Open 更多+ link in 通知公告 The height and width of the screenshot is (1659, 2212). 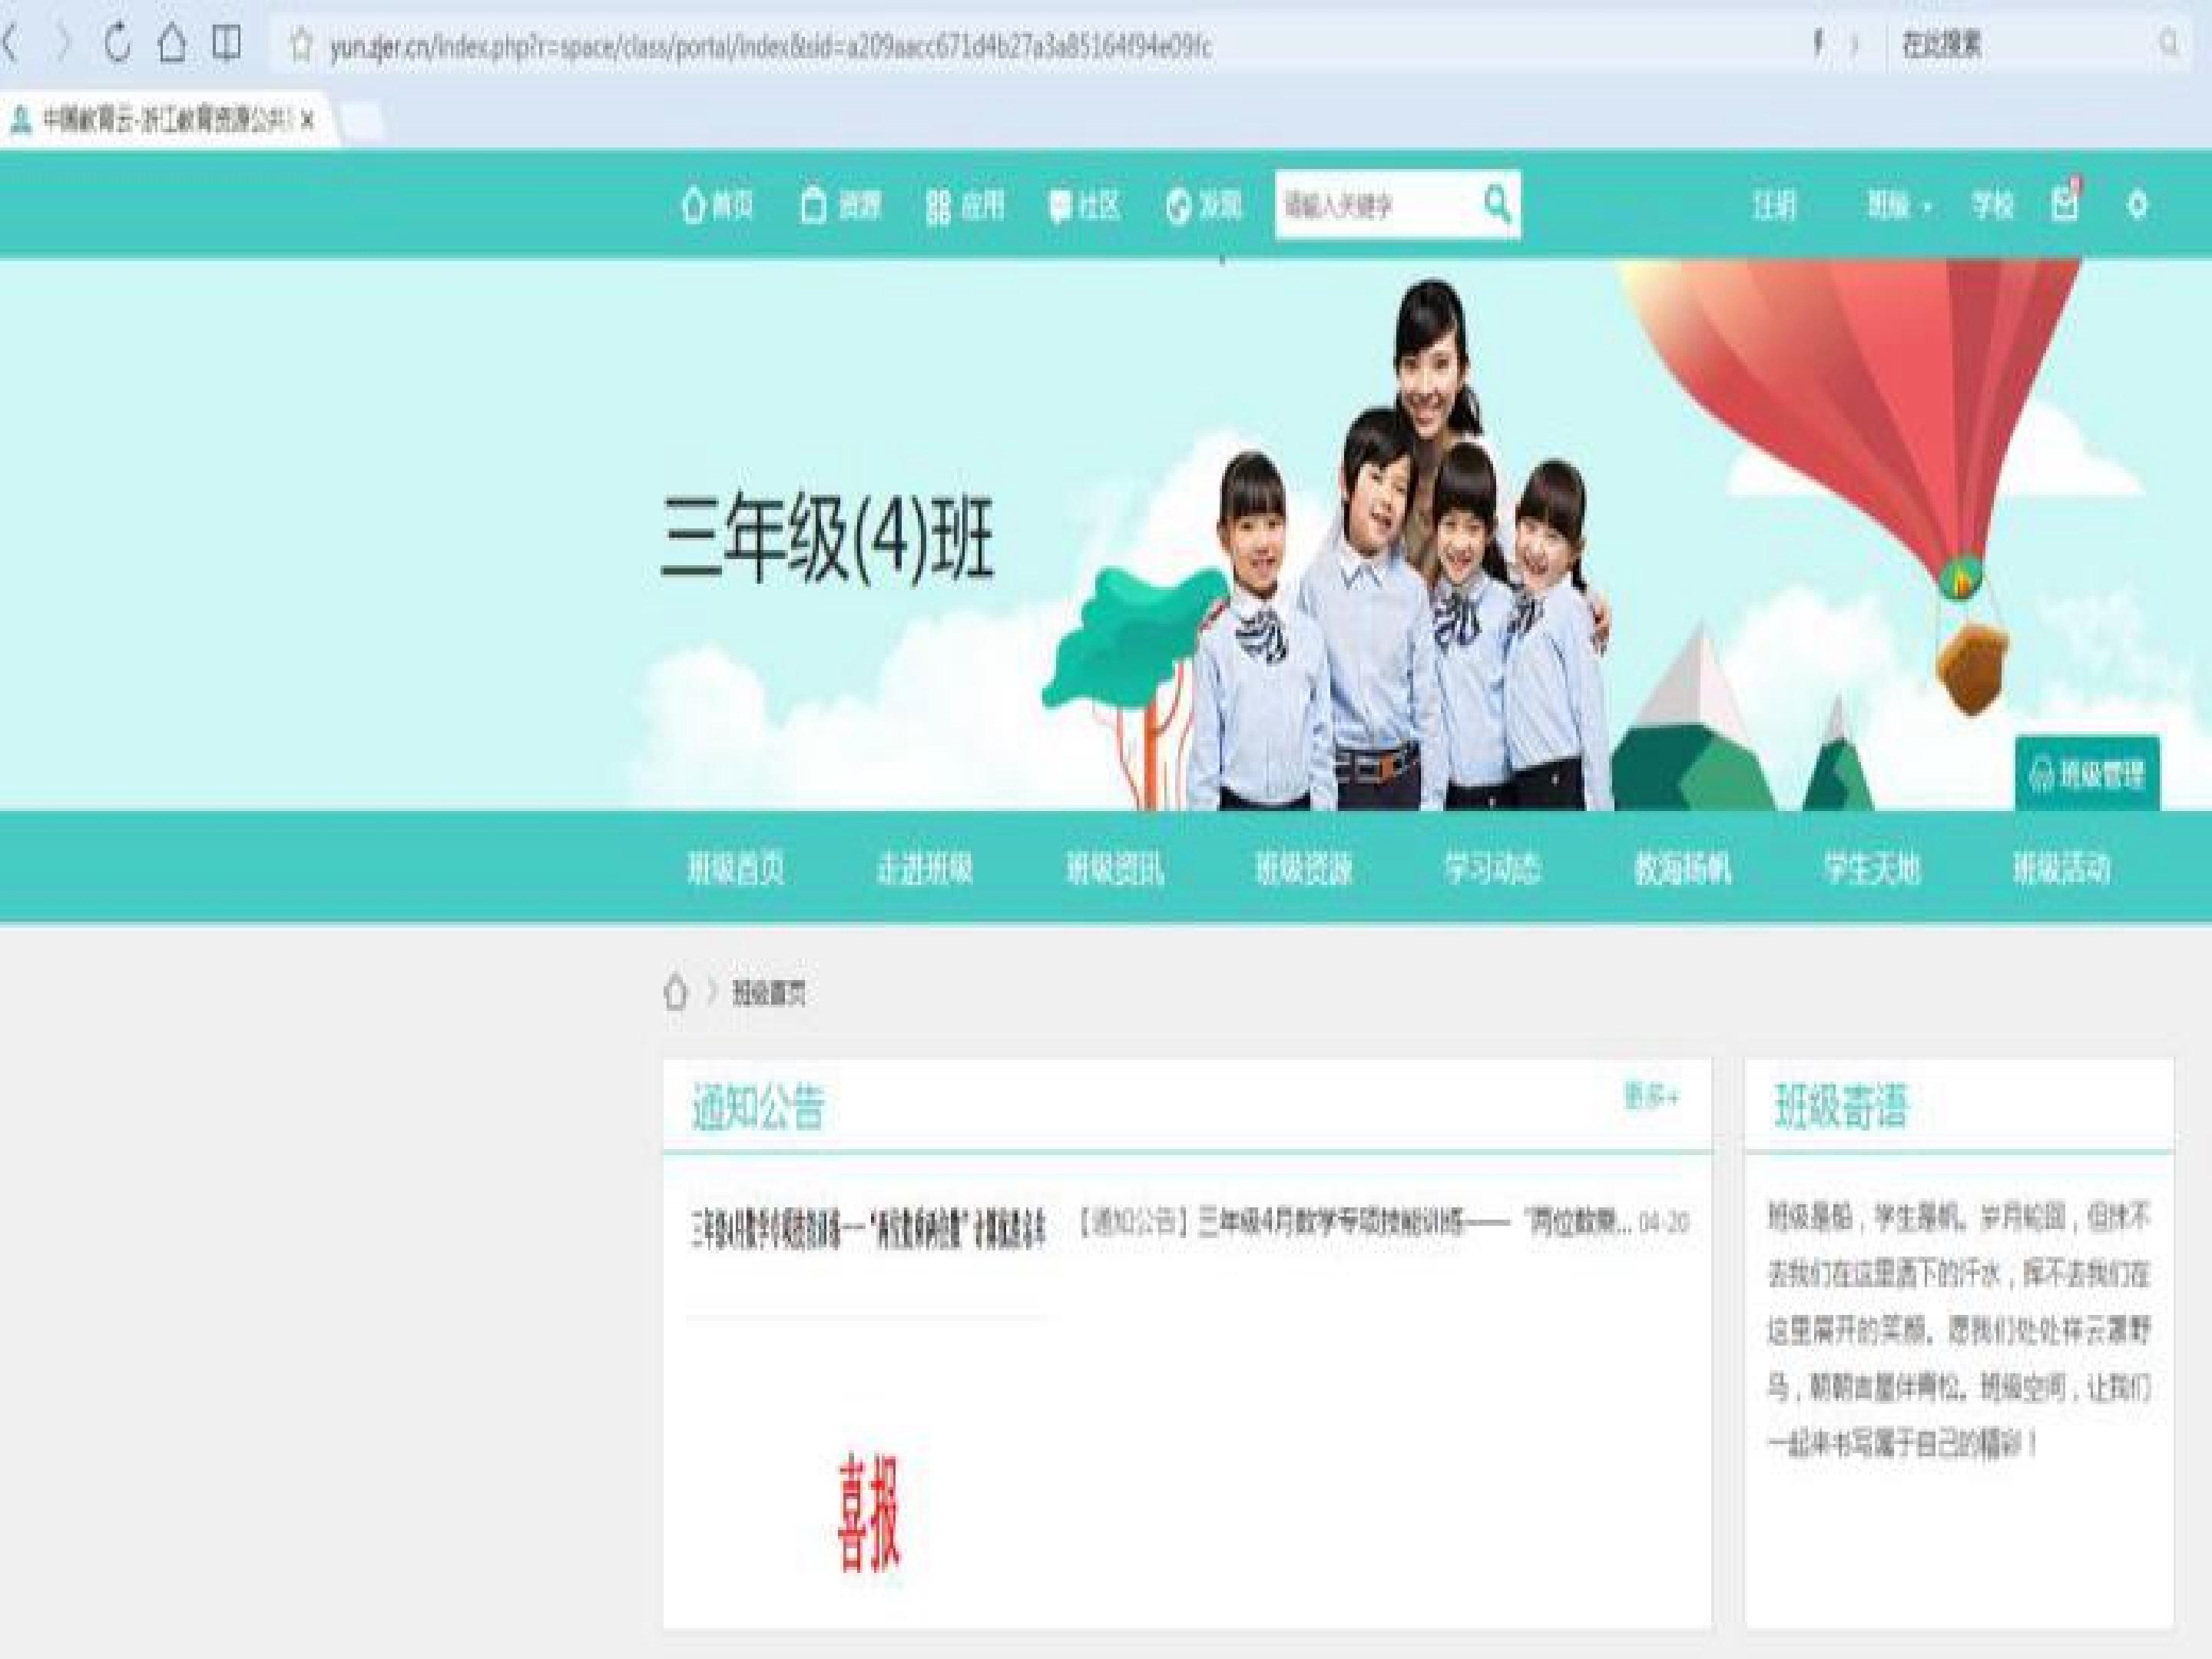click(1651, 1097)
